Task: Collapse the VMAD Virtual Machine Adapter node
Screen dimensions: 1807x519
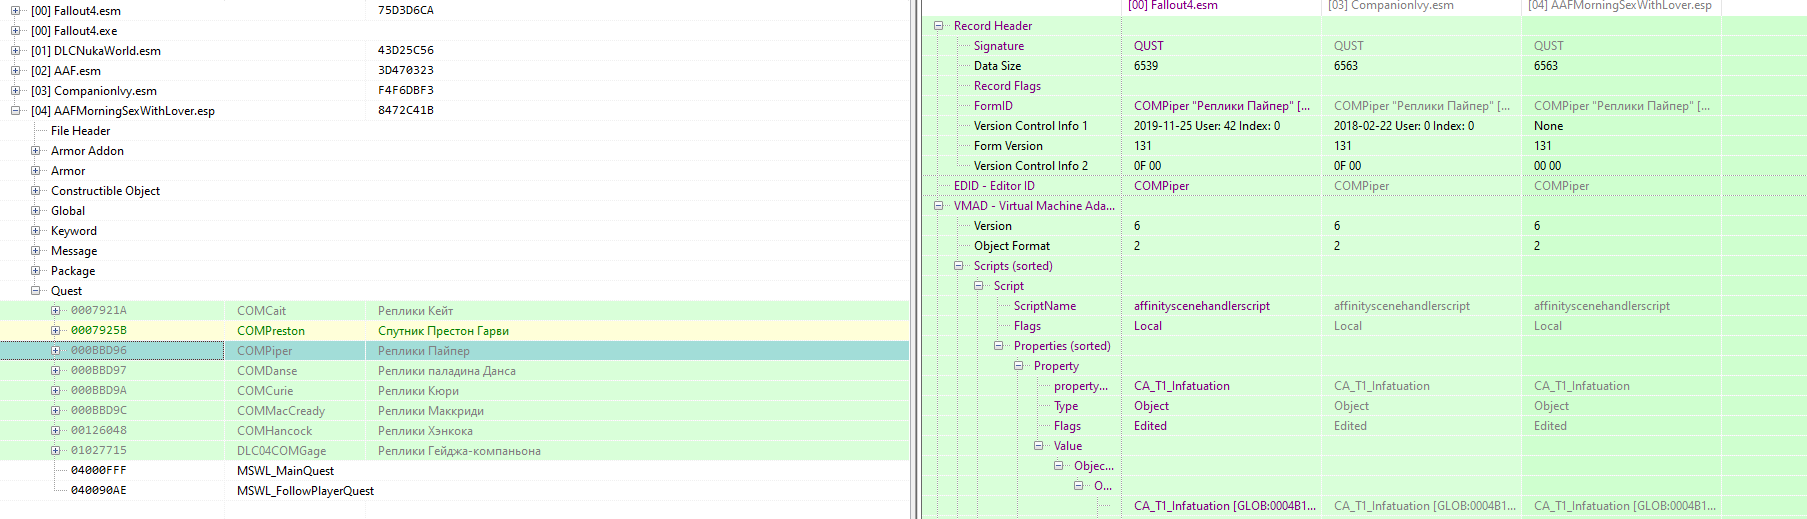Action: click(939, 206)
